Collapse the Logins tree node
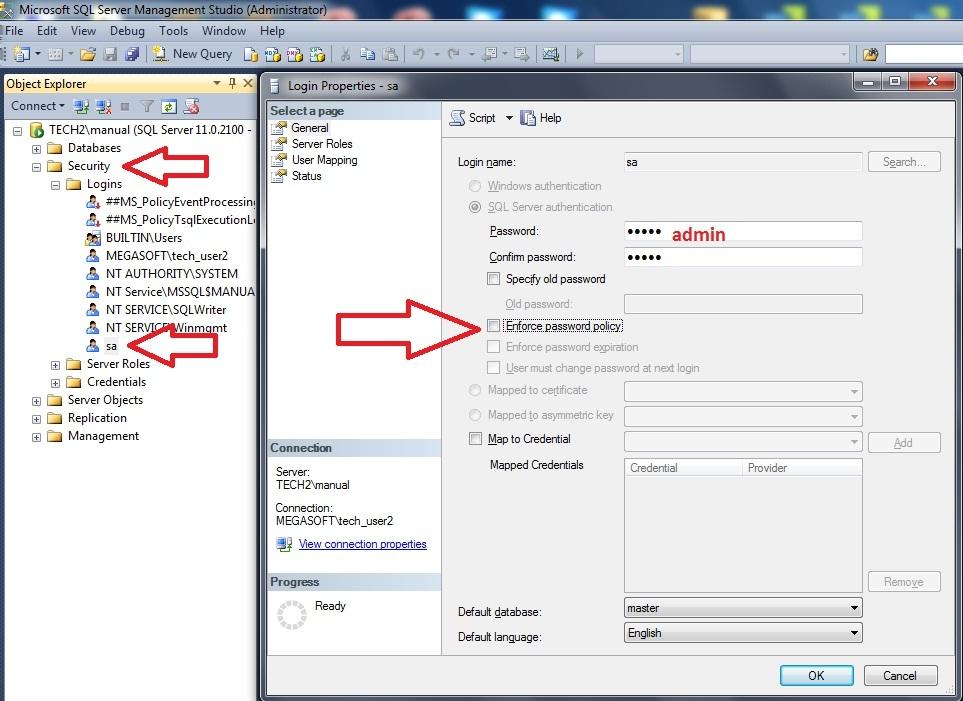Screen dimensions: 963x701 click(x=55, y=184)
